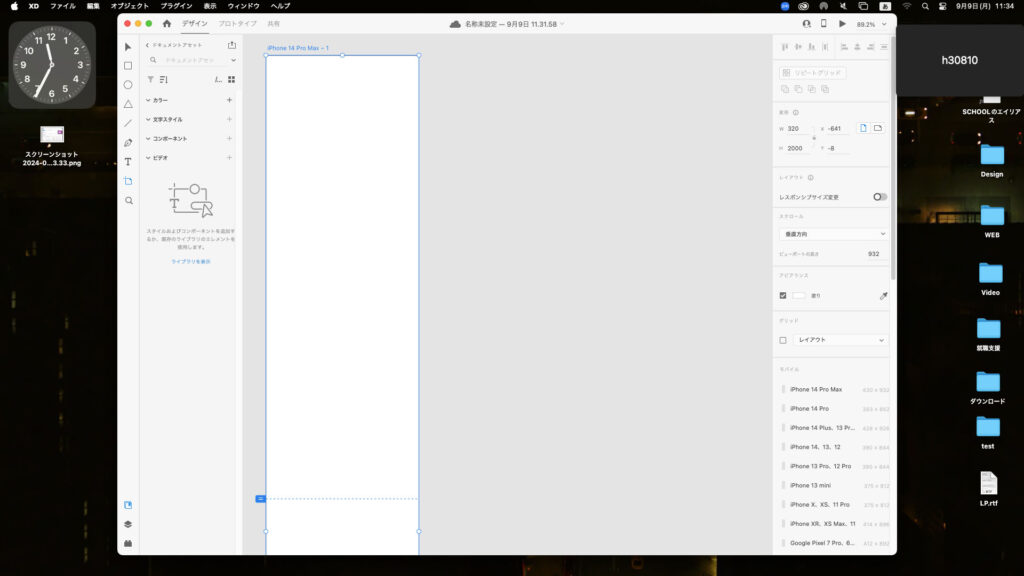Switch assets panel to grid view
Viewport: 1024px width, 576px height.
[x=231, y=80]
